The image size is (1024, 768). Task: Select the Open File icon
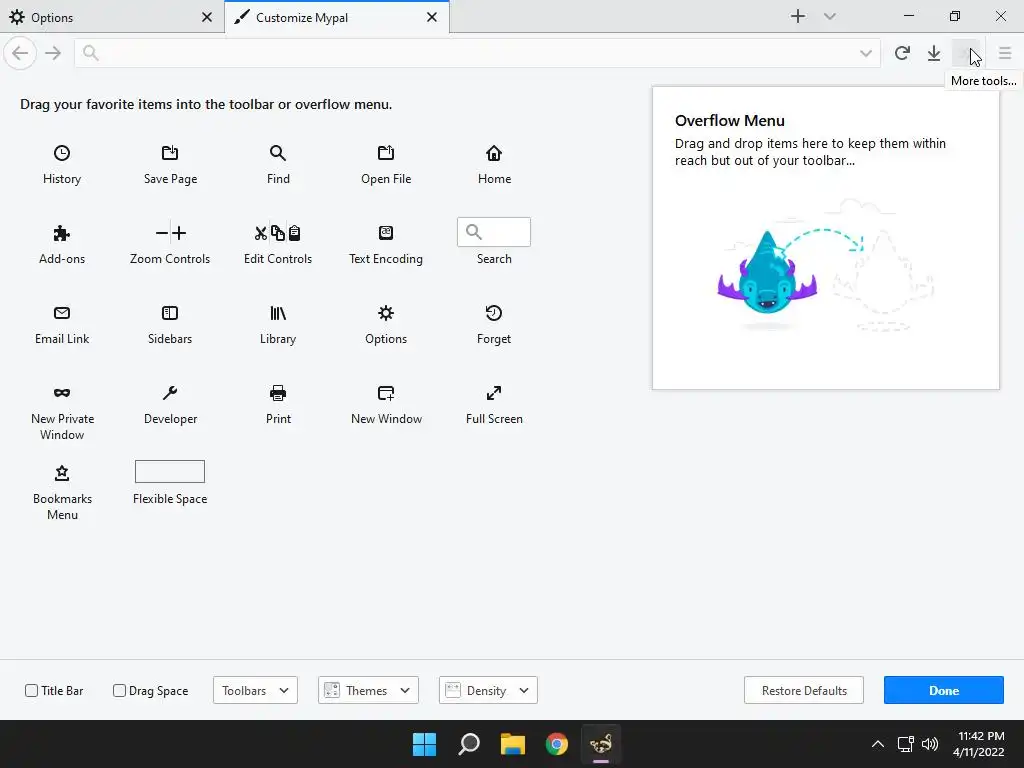coord(386,153)
